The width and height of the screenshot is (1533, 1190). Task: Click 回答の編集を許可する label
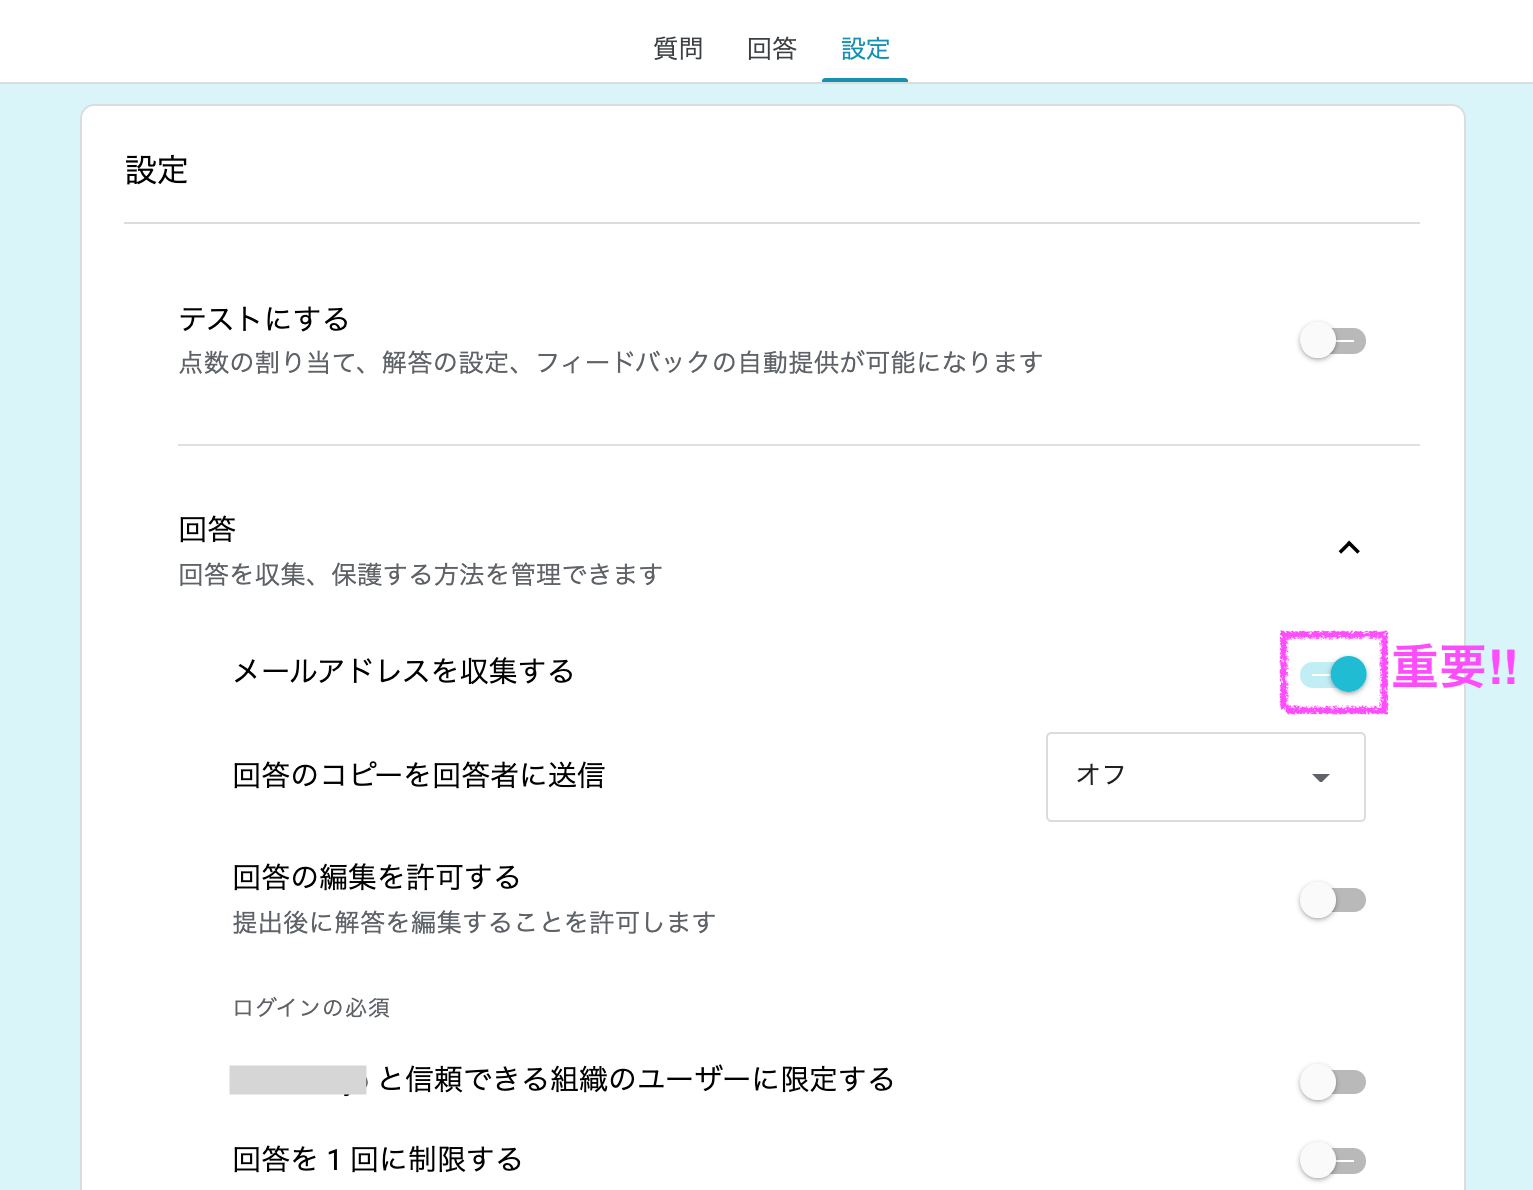tap(377, 877)
